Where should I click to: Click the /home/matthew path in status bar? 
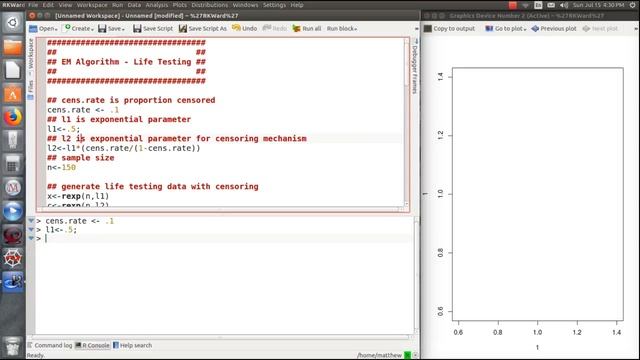379,356
